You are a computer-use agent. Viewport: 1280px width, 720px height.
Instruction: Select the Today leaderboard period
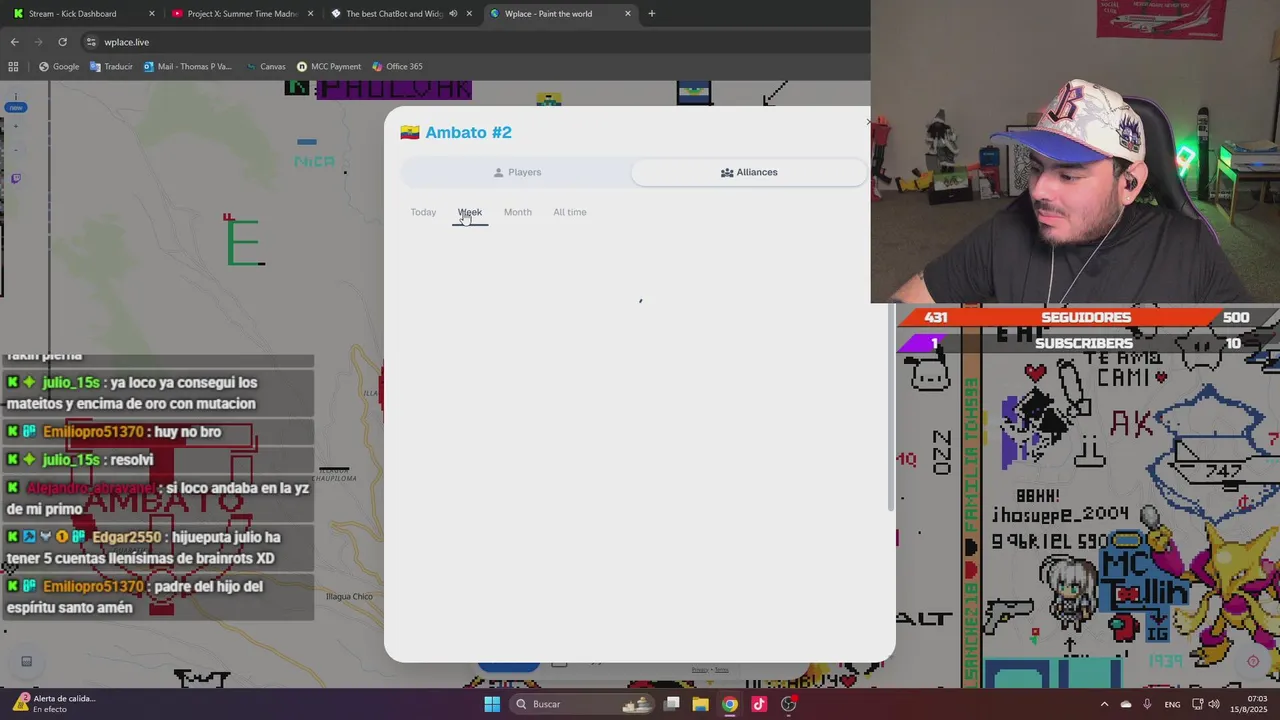click(x=423, y=212)
